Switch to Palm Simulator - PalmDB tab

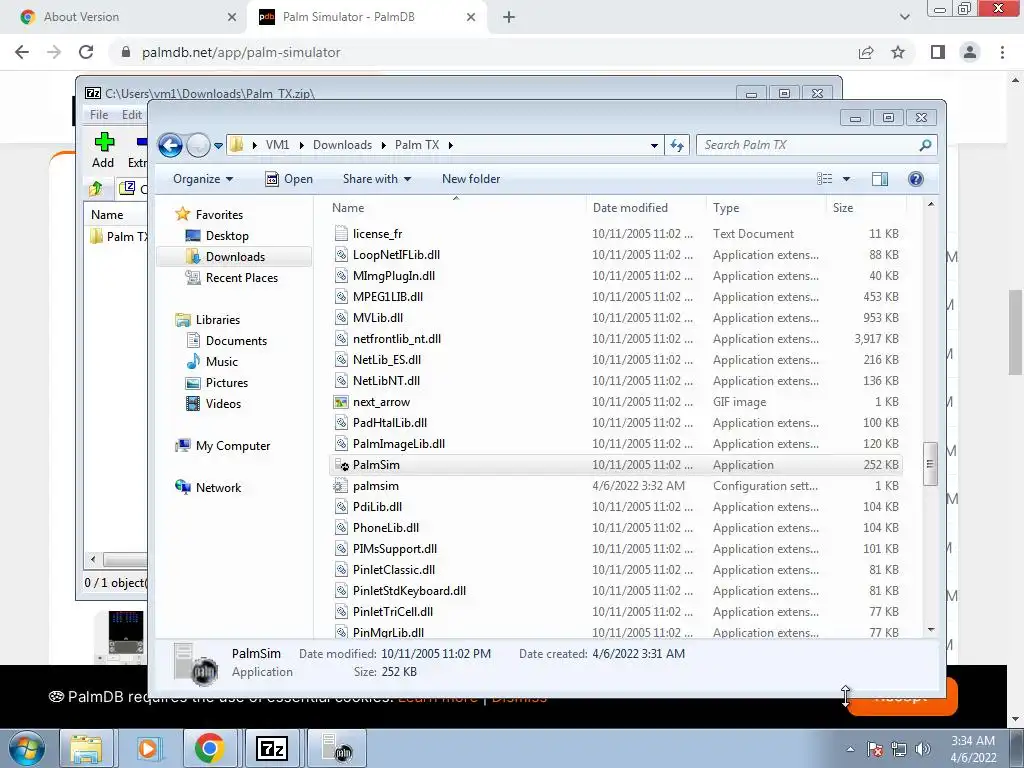pos(367,17)
